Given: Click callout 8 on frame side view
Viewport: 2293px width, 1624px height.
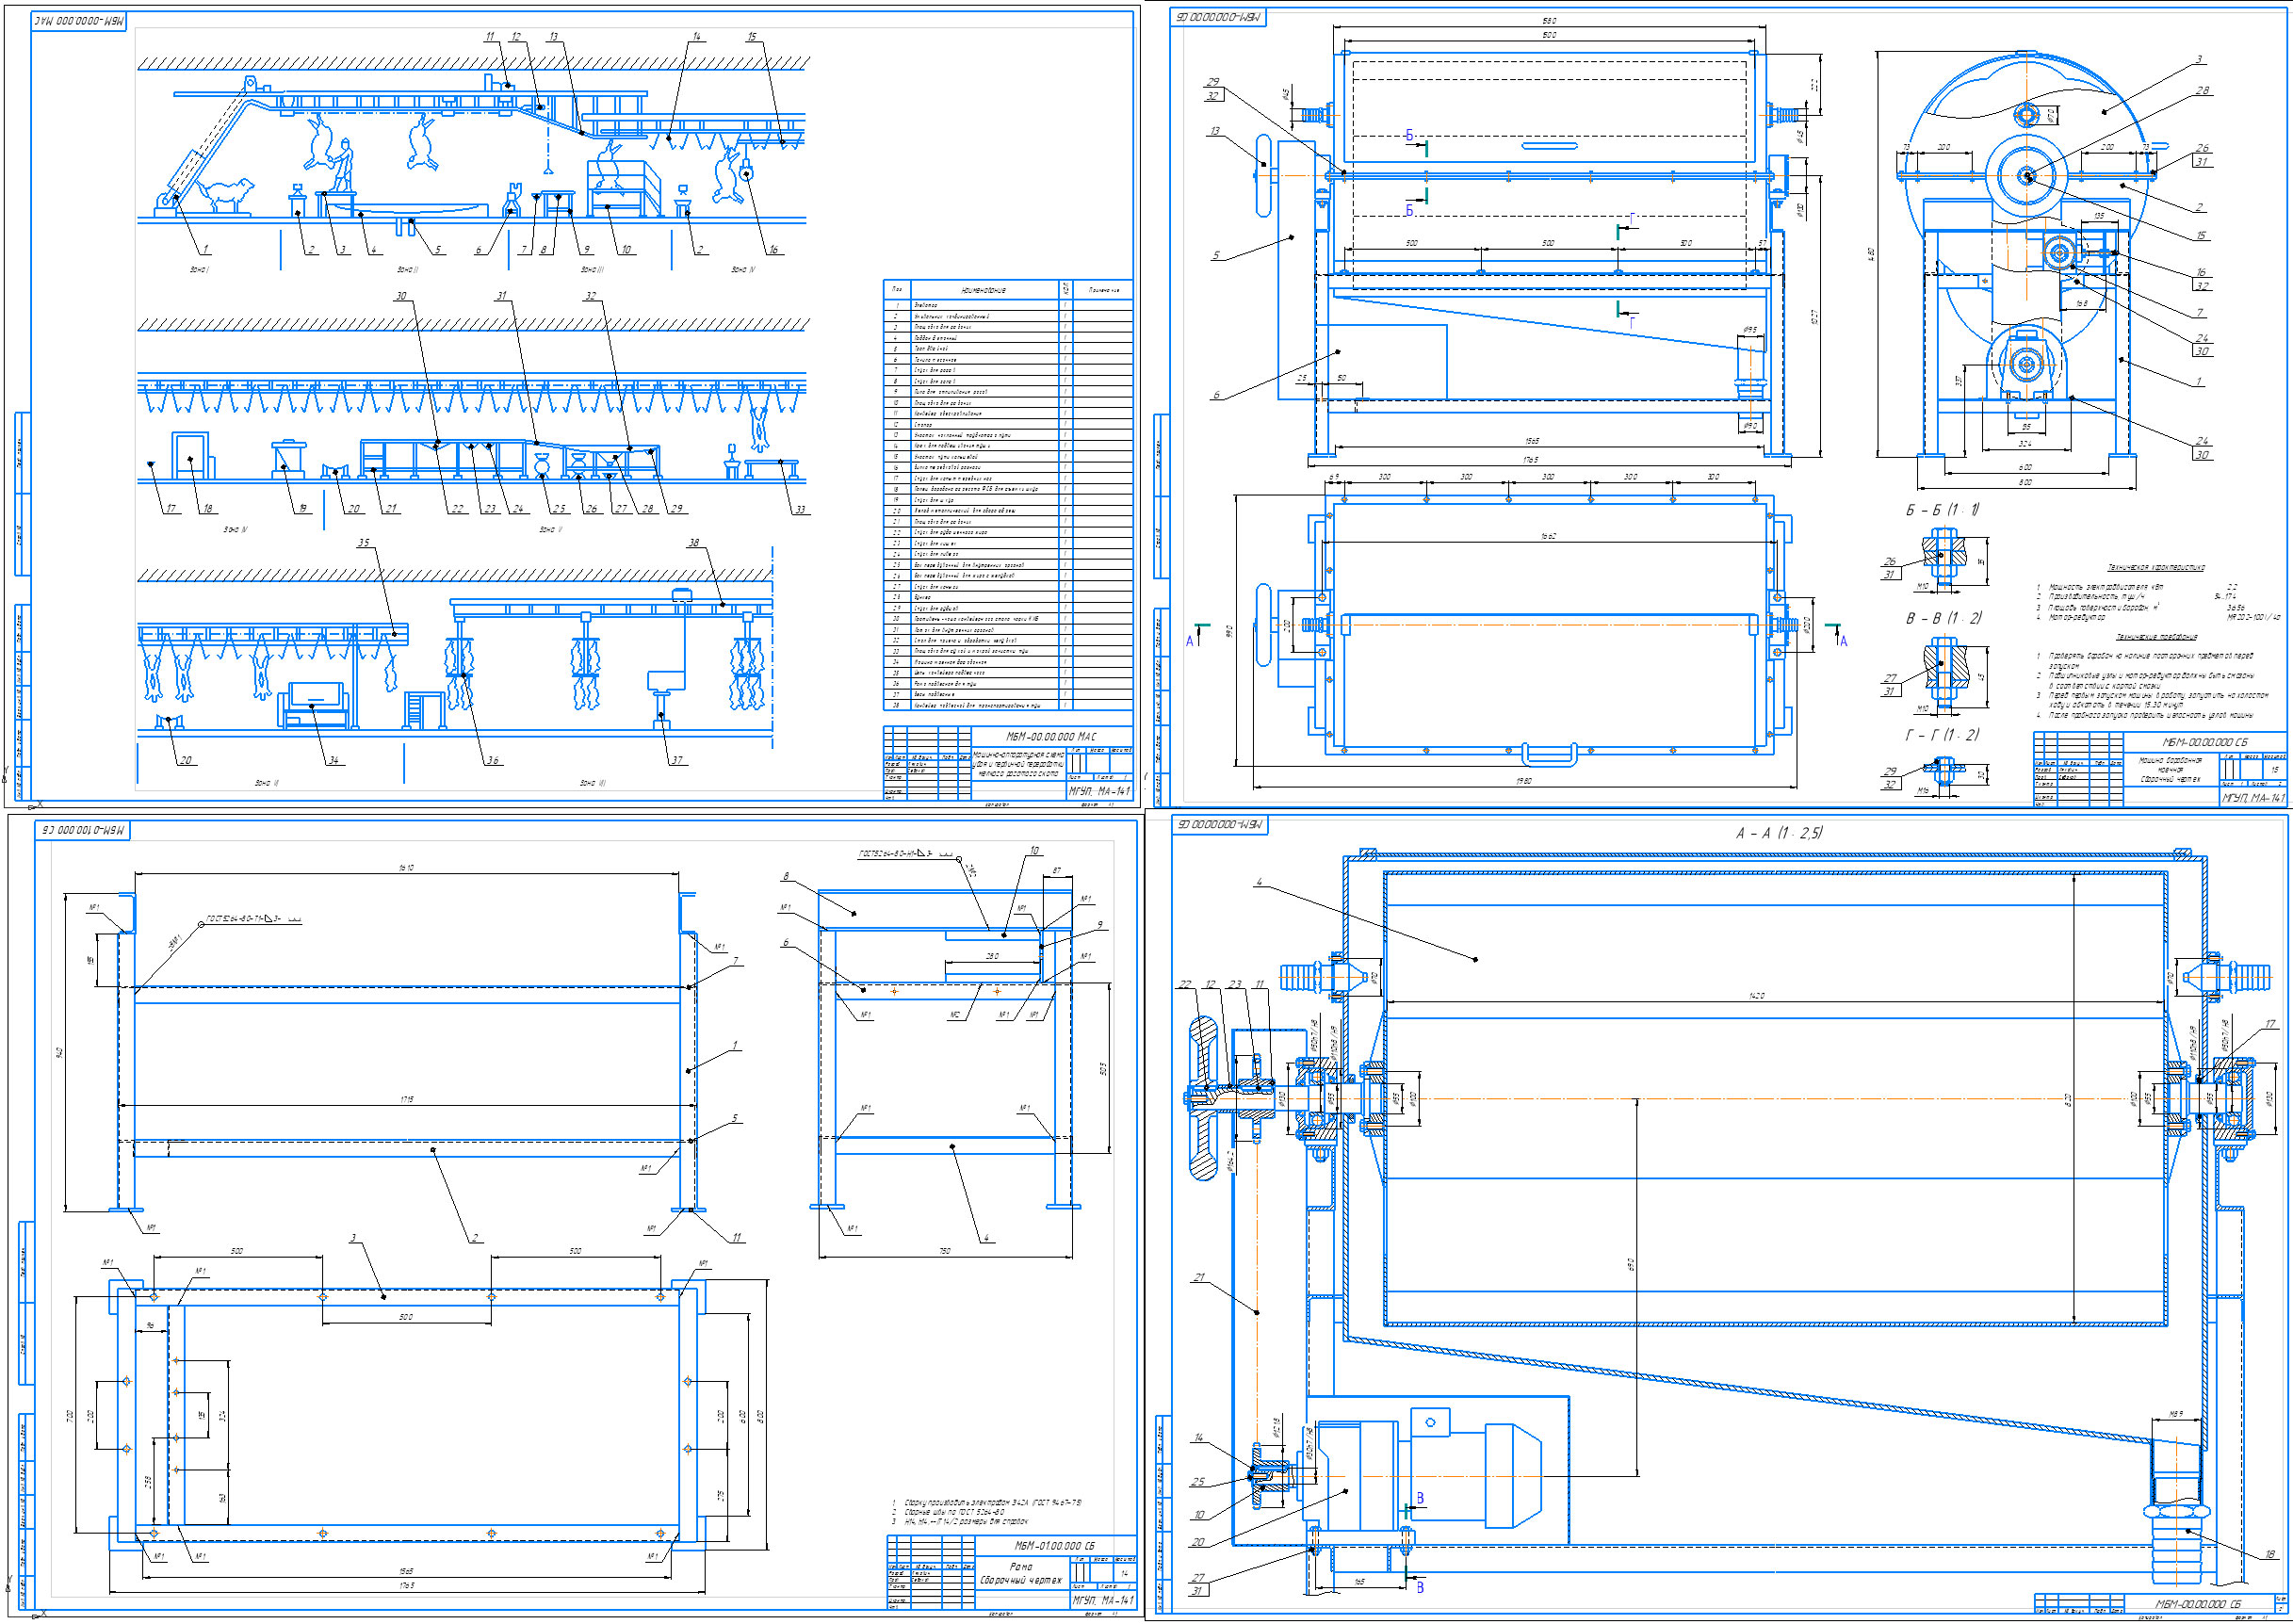Looking at the screenshot, I should coord(786,877).
